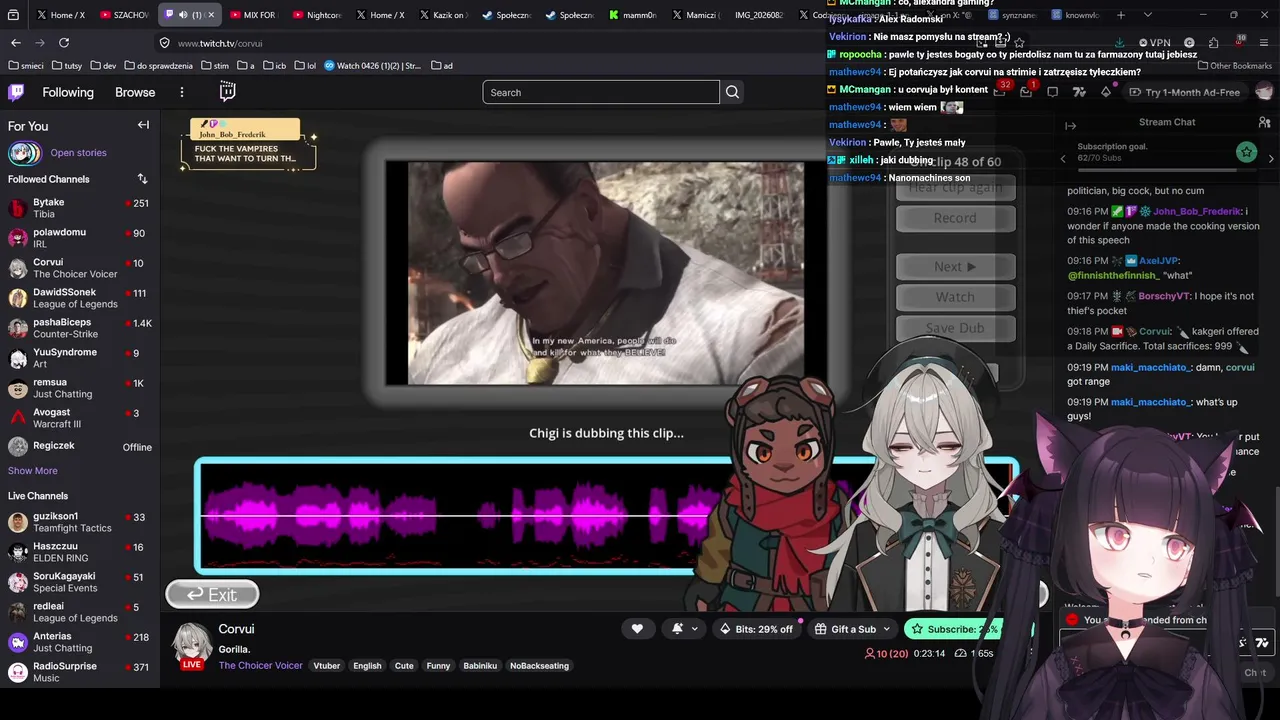Open Twitch notifications inbox with 1 badge

1026,91
